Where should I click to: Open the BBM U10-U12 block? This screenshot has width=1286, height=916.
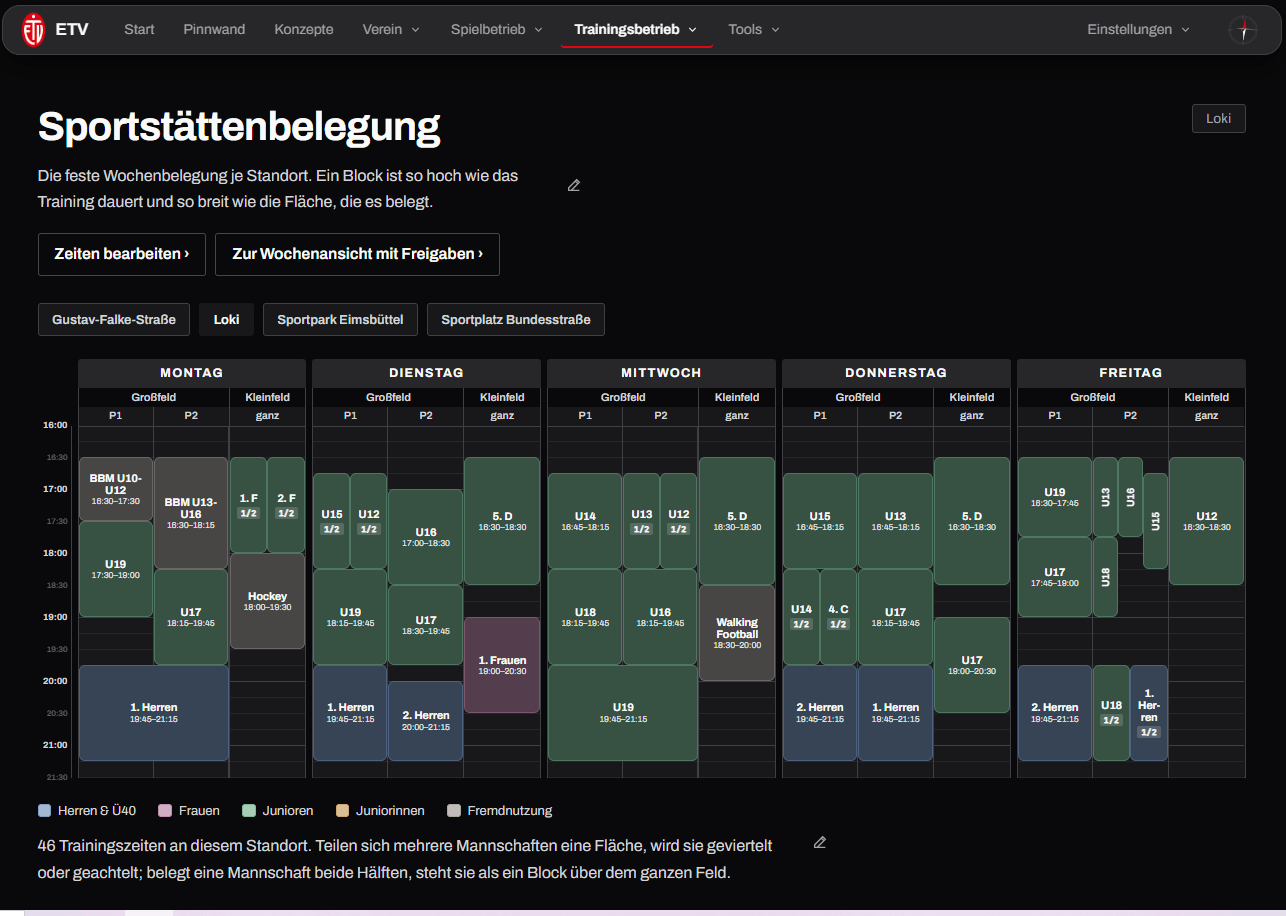coord(116,489)
